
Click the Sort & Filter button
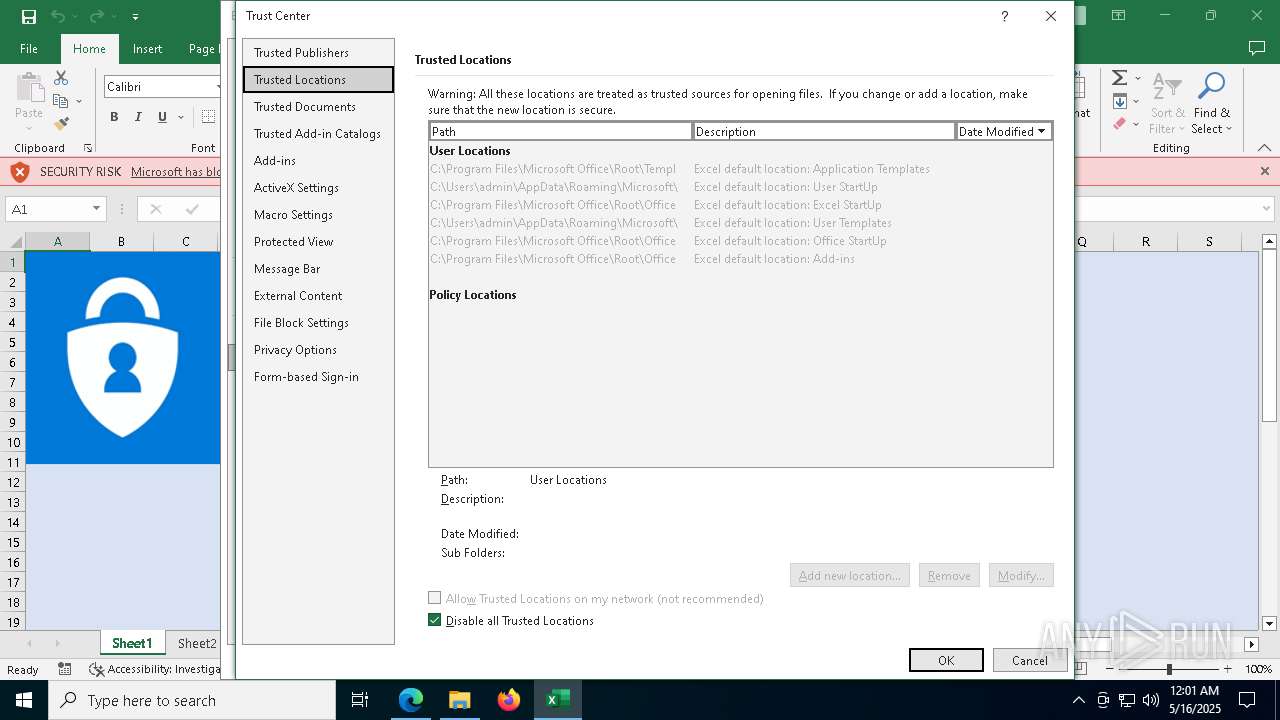point(1167,103)
